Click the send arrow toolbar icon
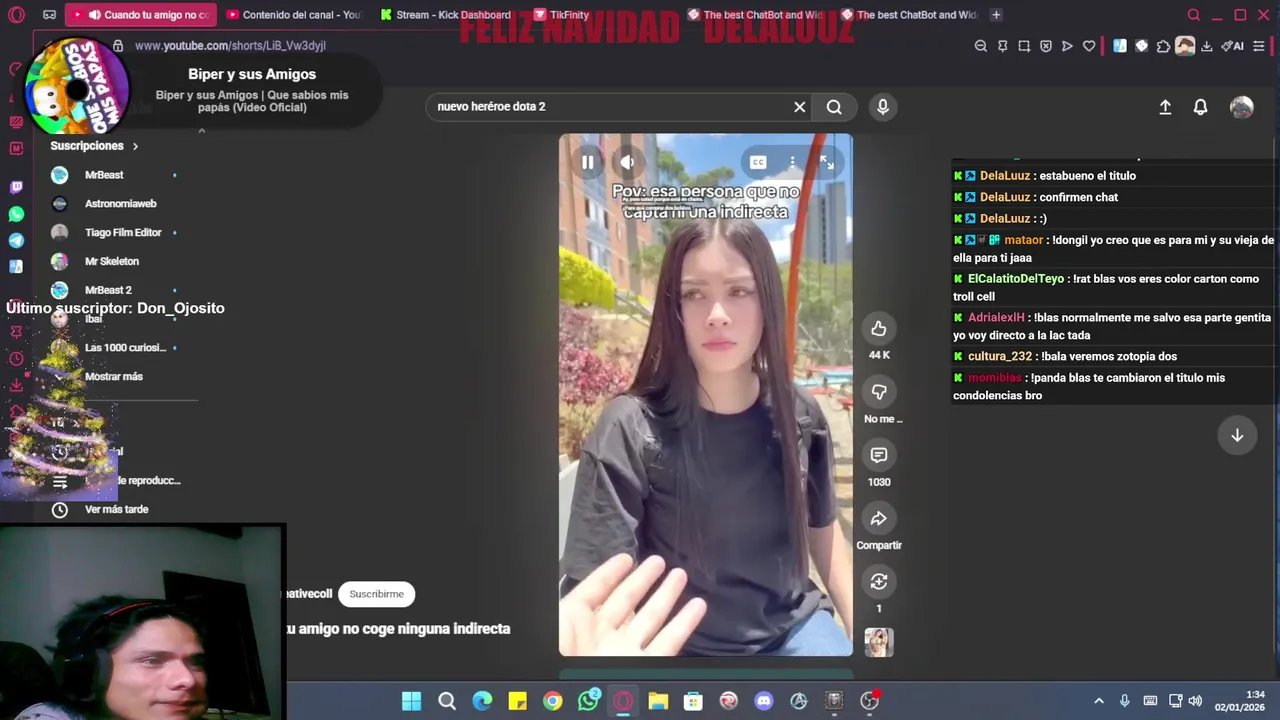1280x720 pixels. (x=1067, y=46)
